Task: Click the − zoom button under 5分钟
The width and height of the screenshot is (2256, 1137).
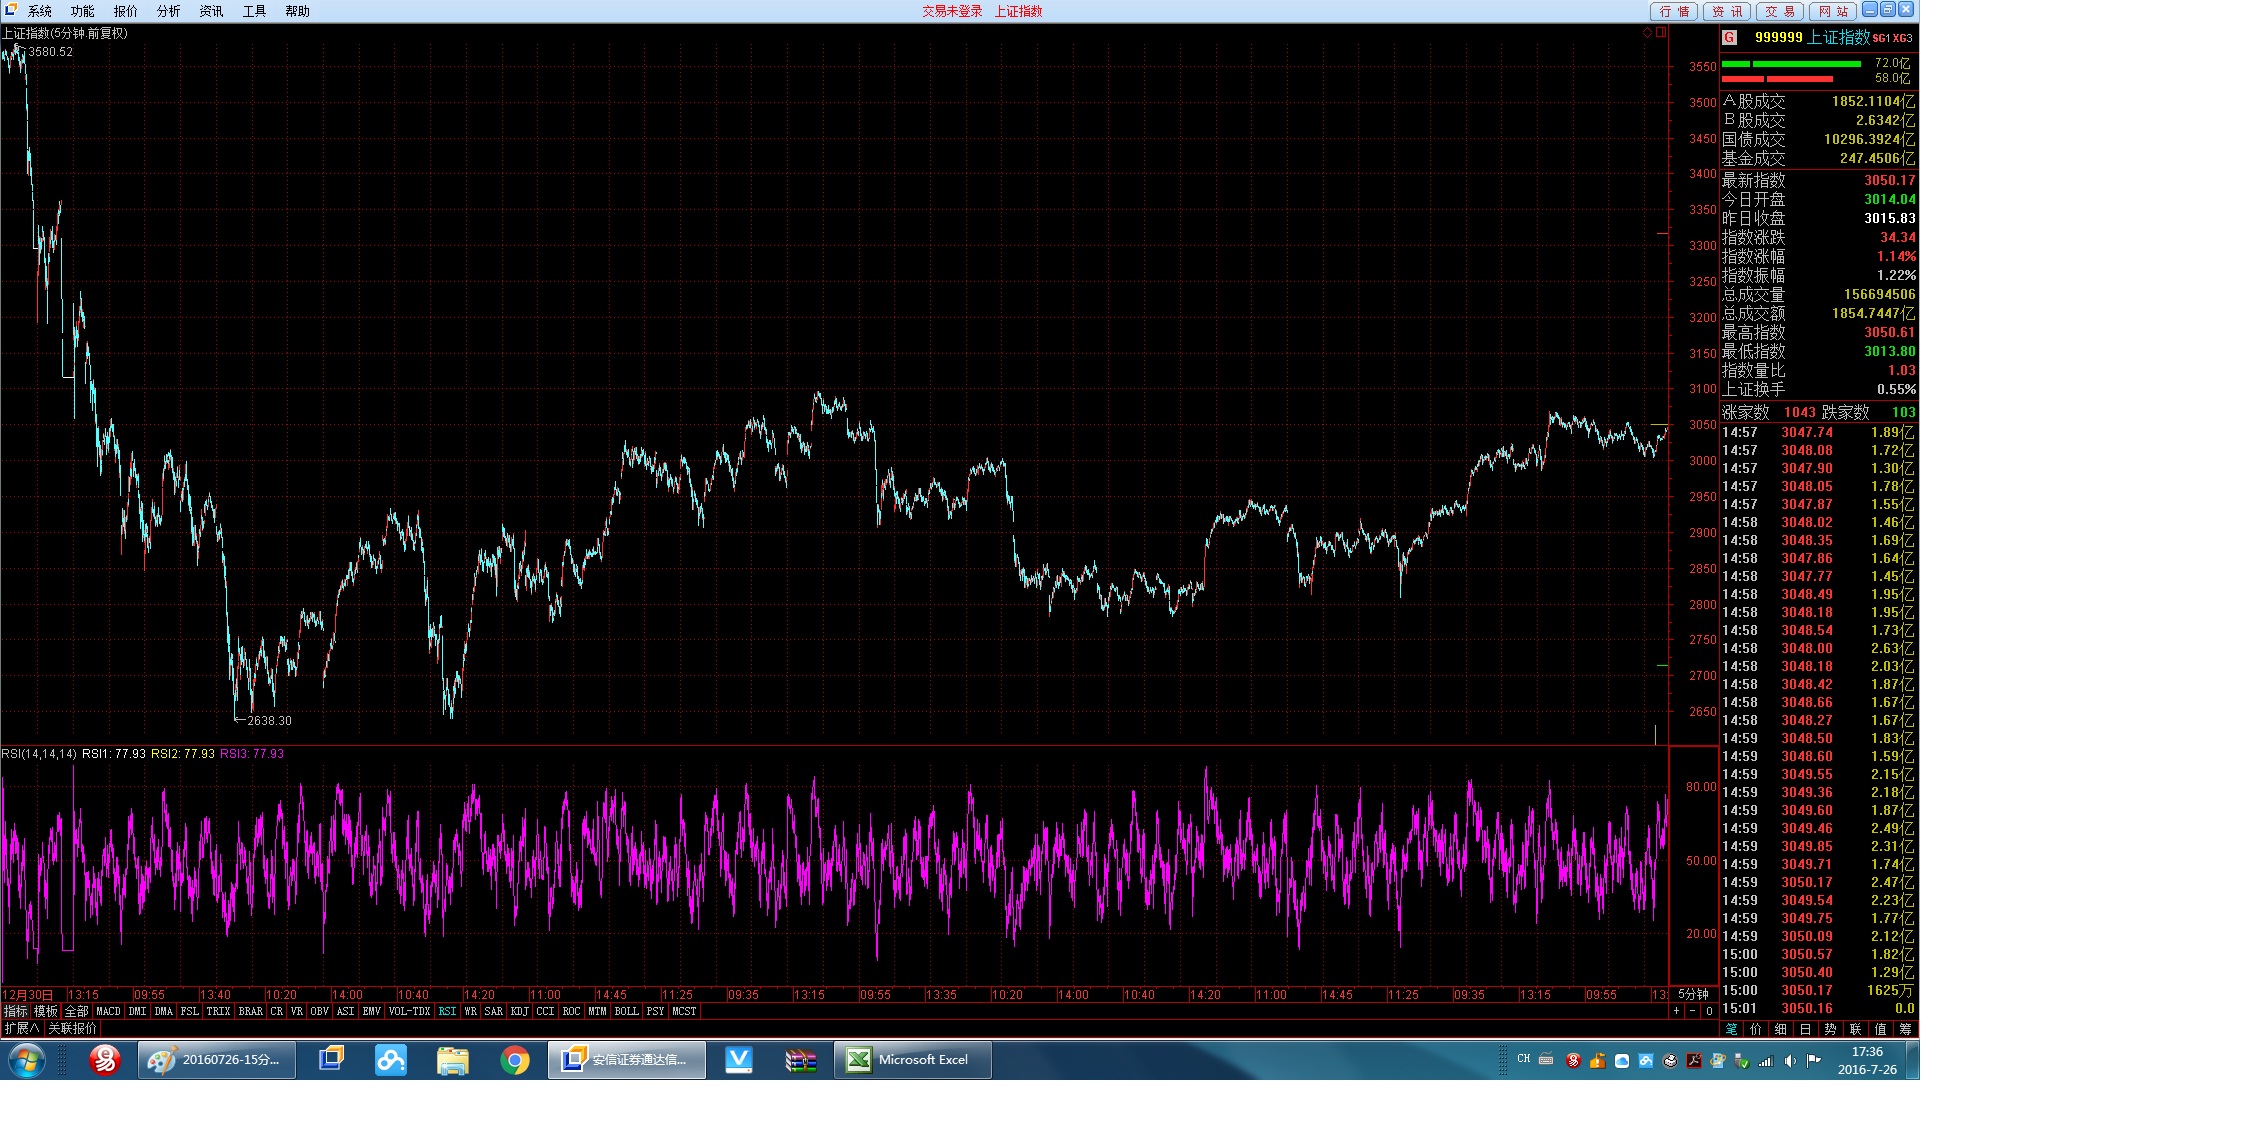Action: (x=1693, y=1011)
